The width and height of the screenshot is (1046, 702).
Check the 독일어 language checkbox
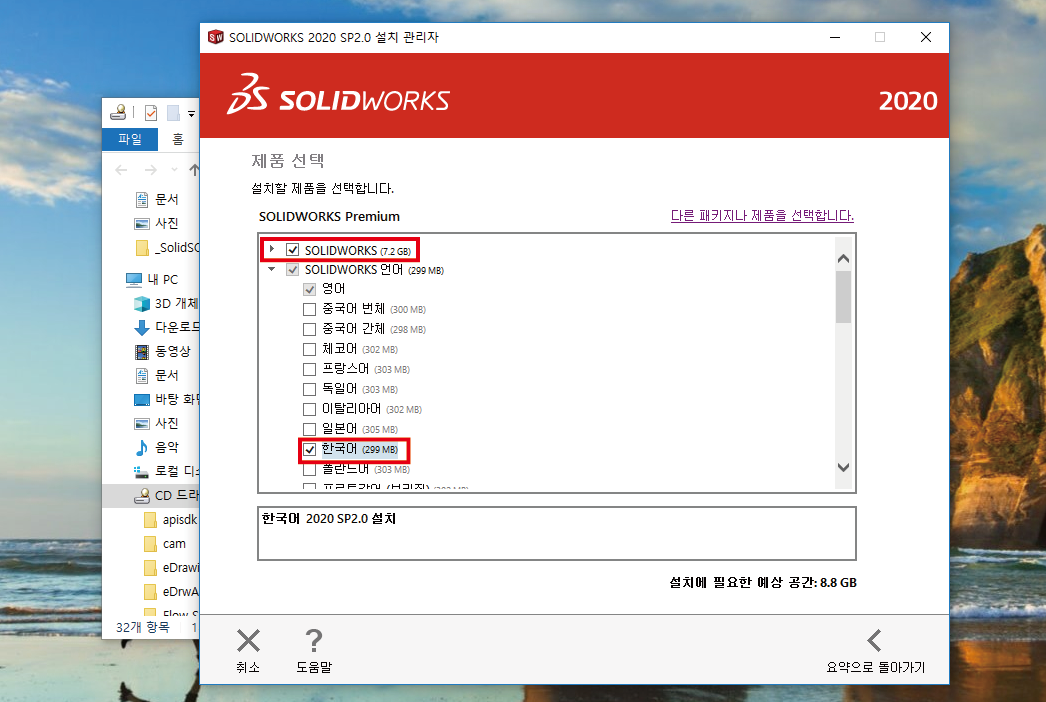click(310, 390)
